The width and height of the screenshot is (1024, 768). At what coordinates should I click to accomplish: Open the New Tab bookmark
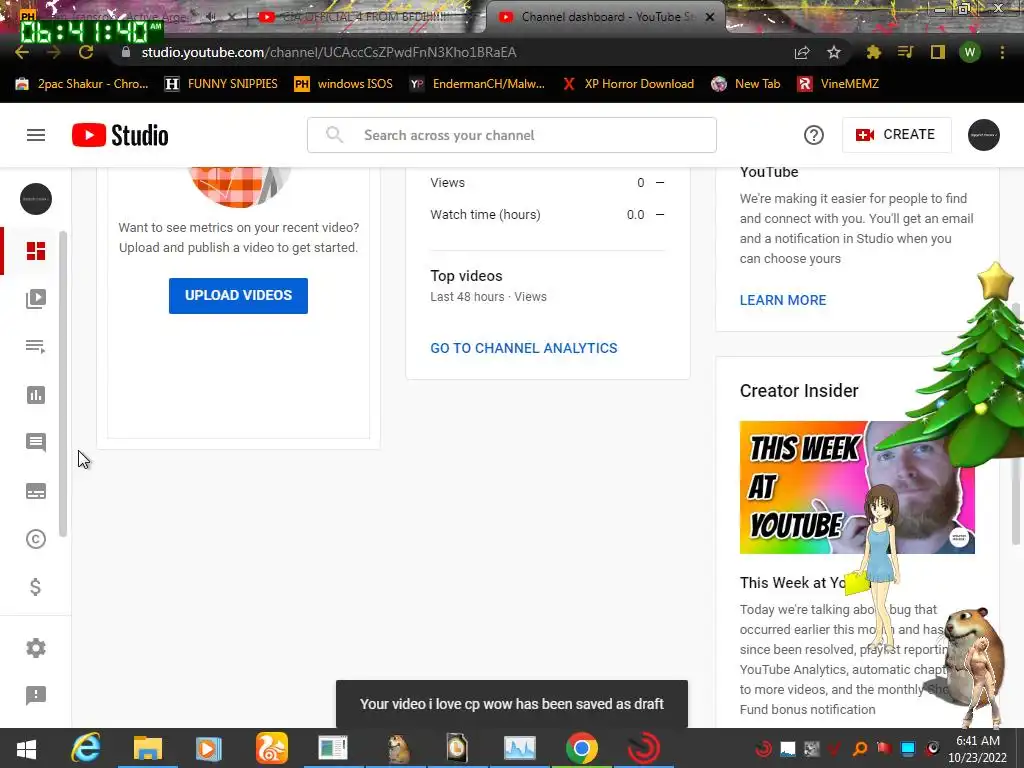click(x=746, y=84)
